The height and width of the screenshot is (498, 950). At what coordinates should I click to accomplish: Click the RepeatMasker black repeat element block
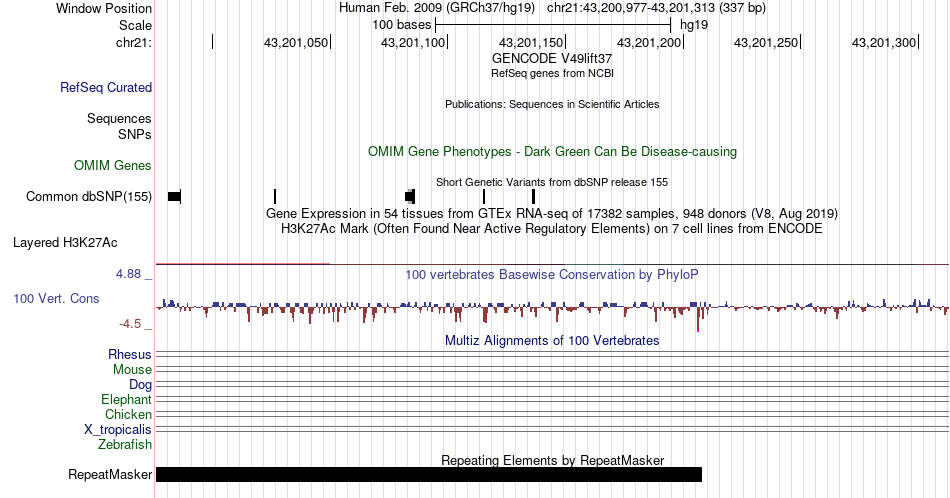click(428, 474)
